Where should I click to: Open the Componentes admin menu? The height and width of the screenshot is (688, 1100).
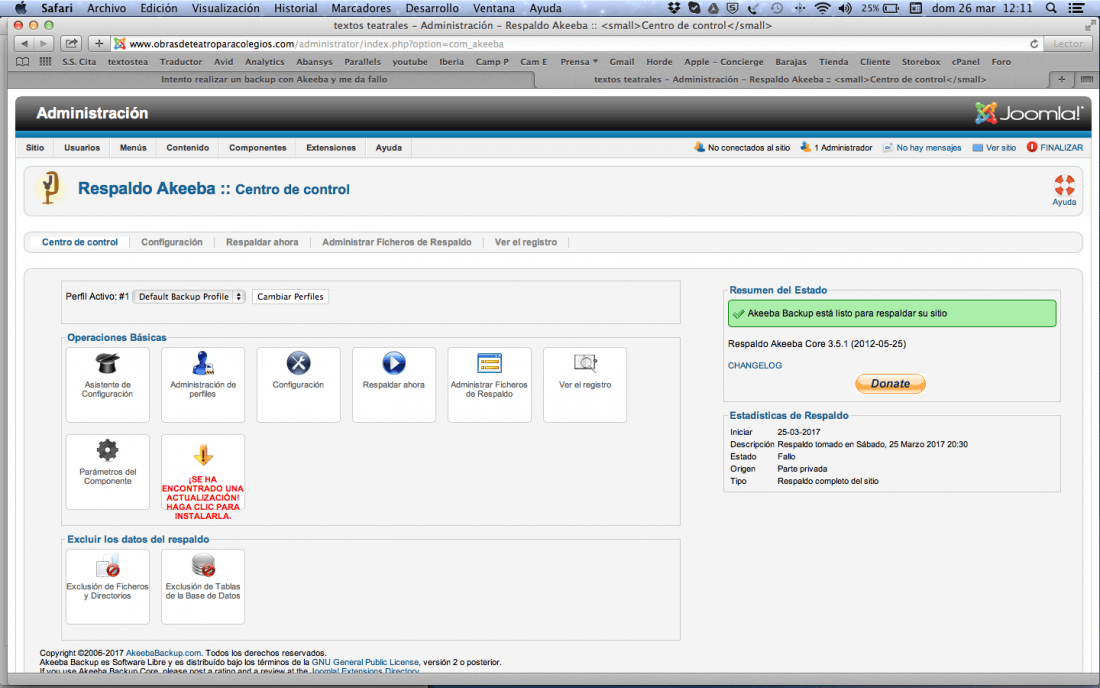click(257, 148)
